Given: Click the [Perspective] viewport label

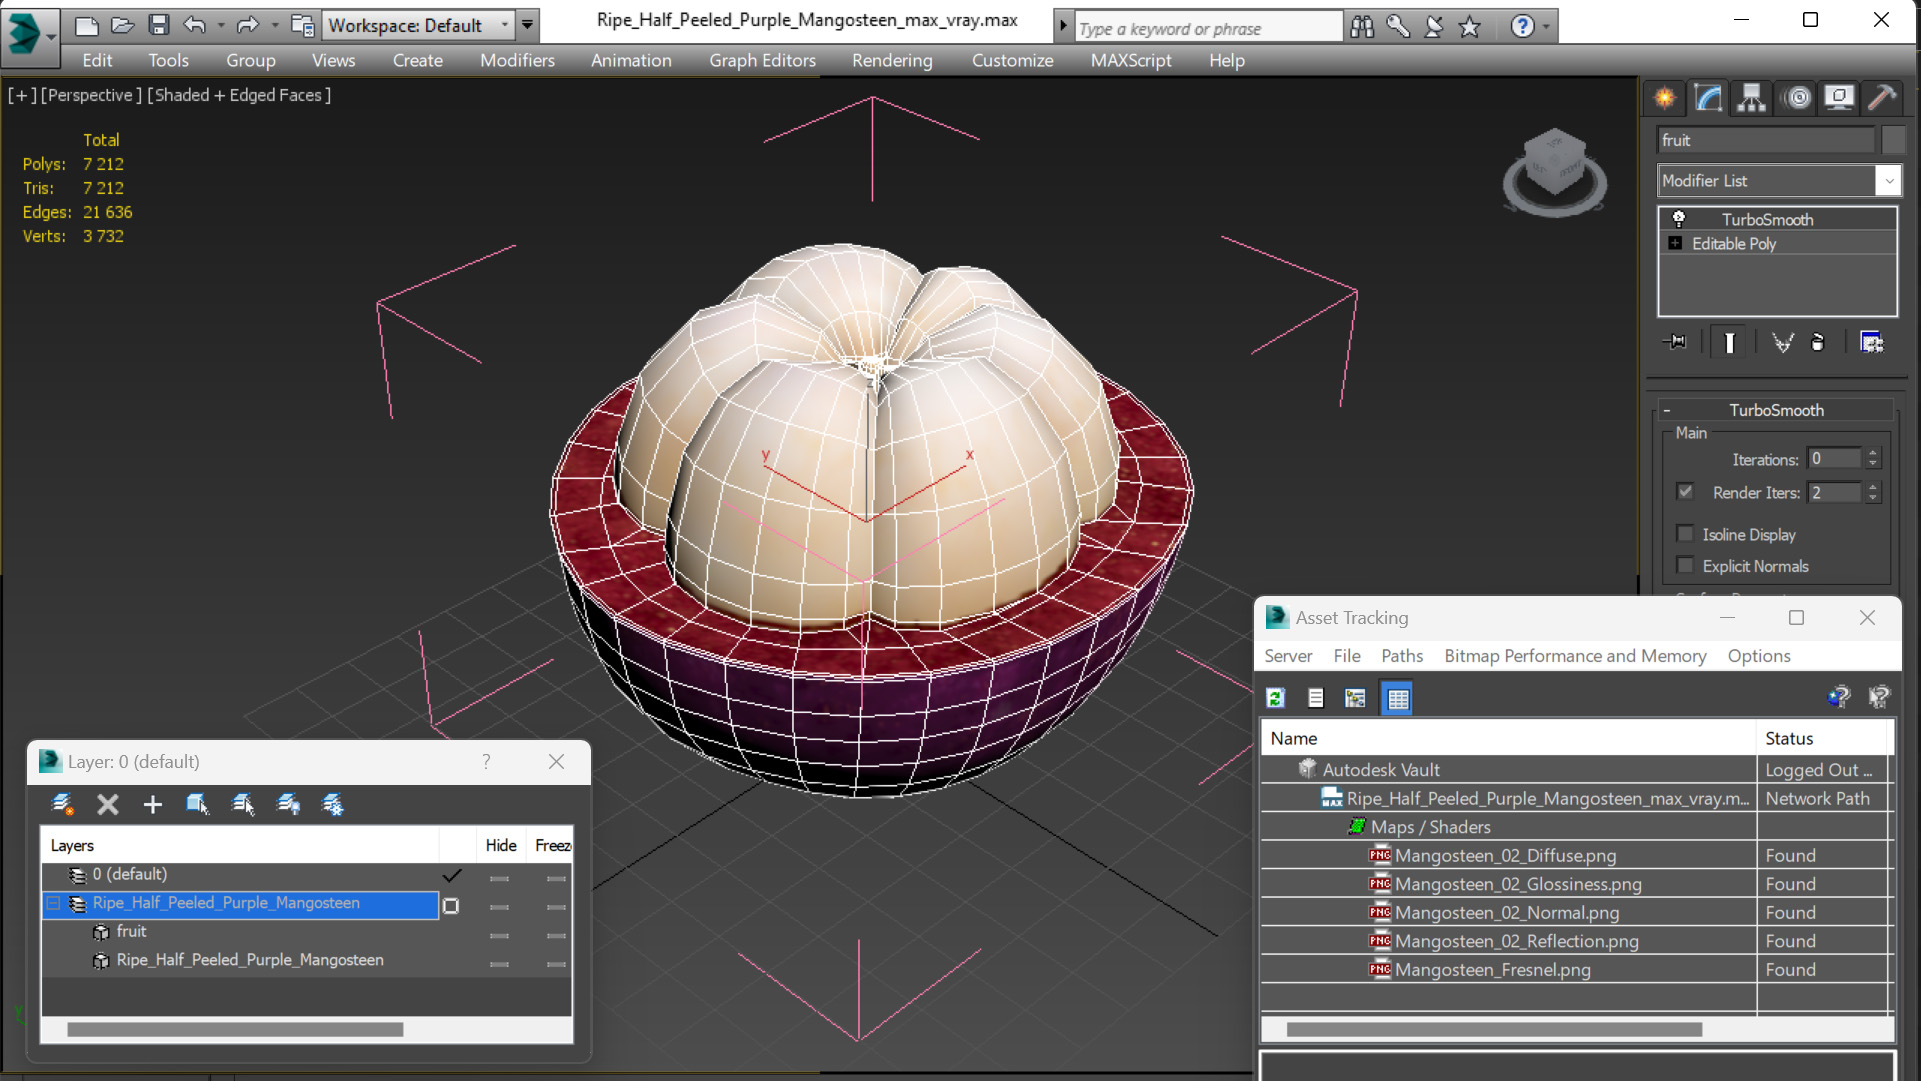Looking at the screenshot, I should (x=89, y=95).
